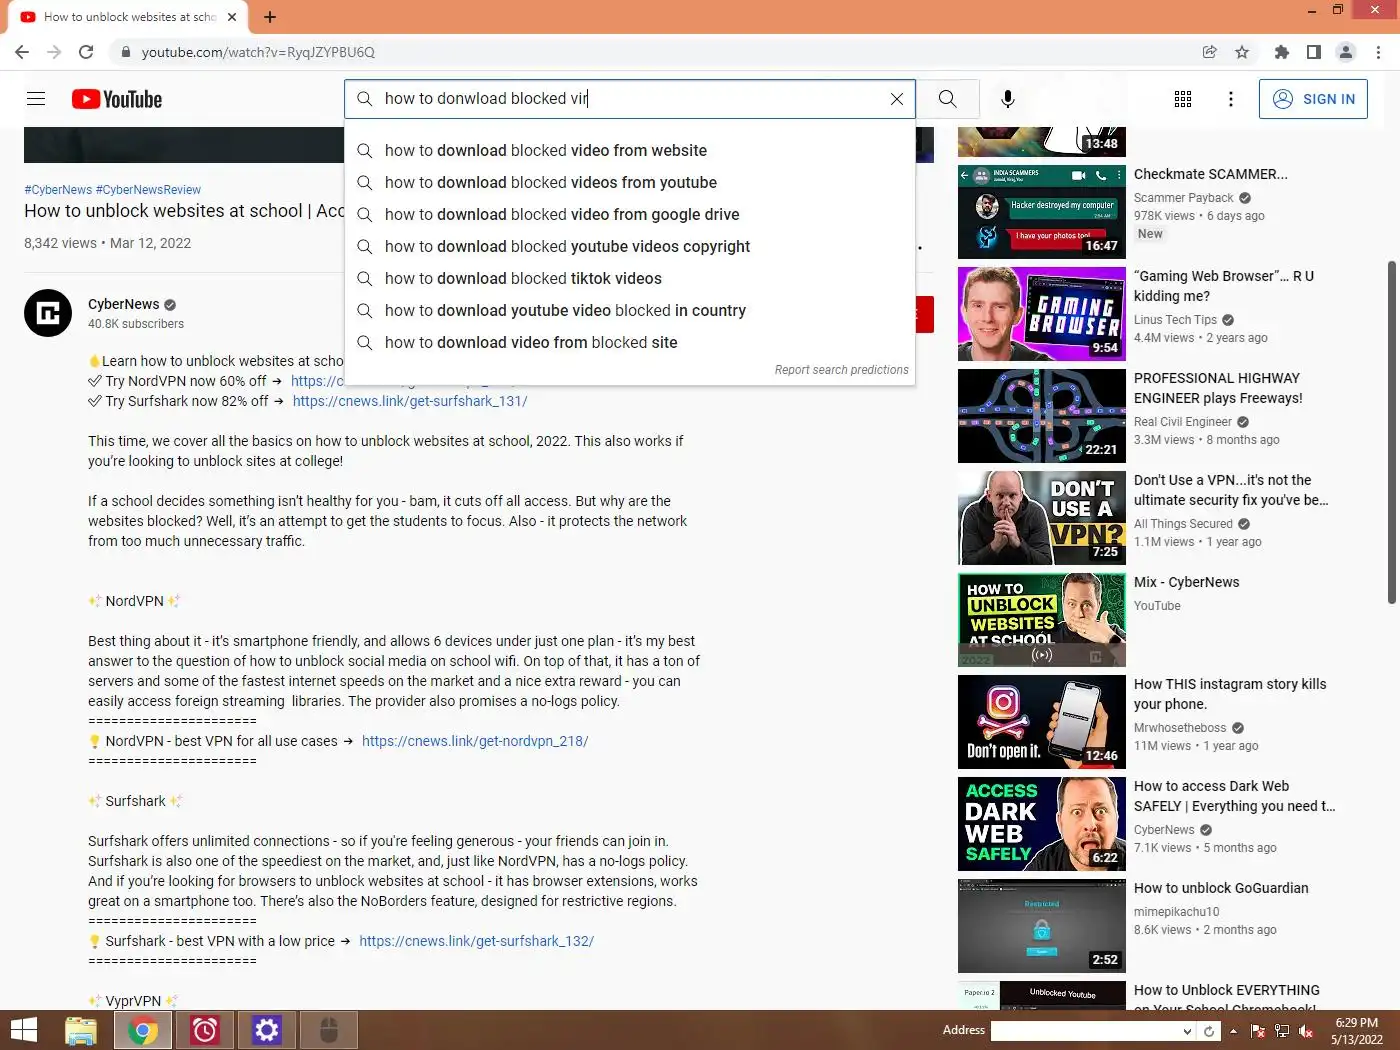This screenshot has height=1050, width=1400.
Task: Open the Windows Start button
Action: pos(23,1030)
